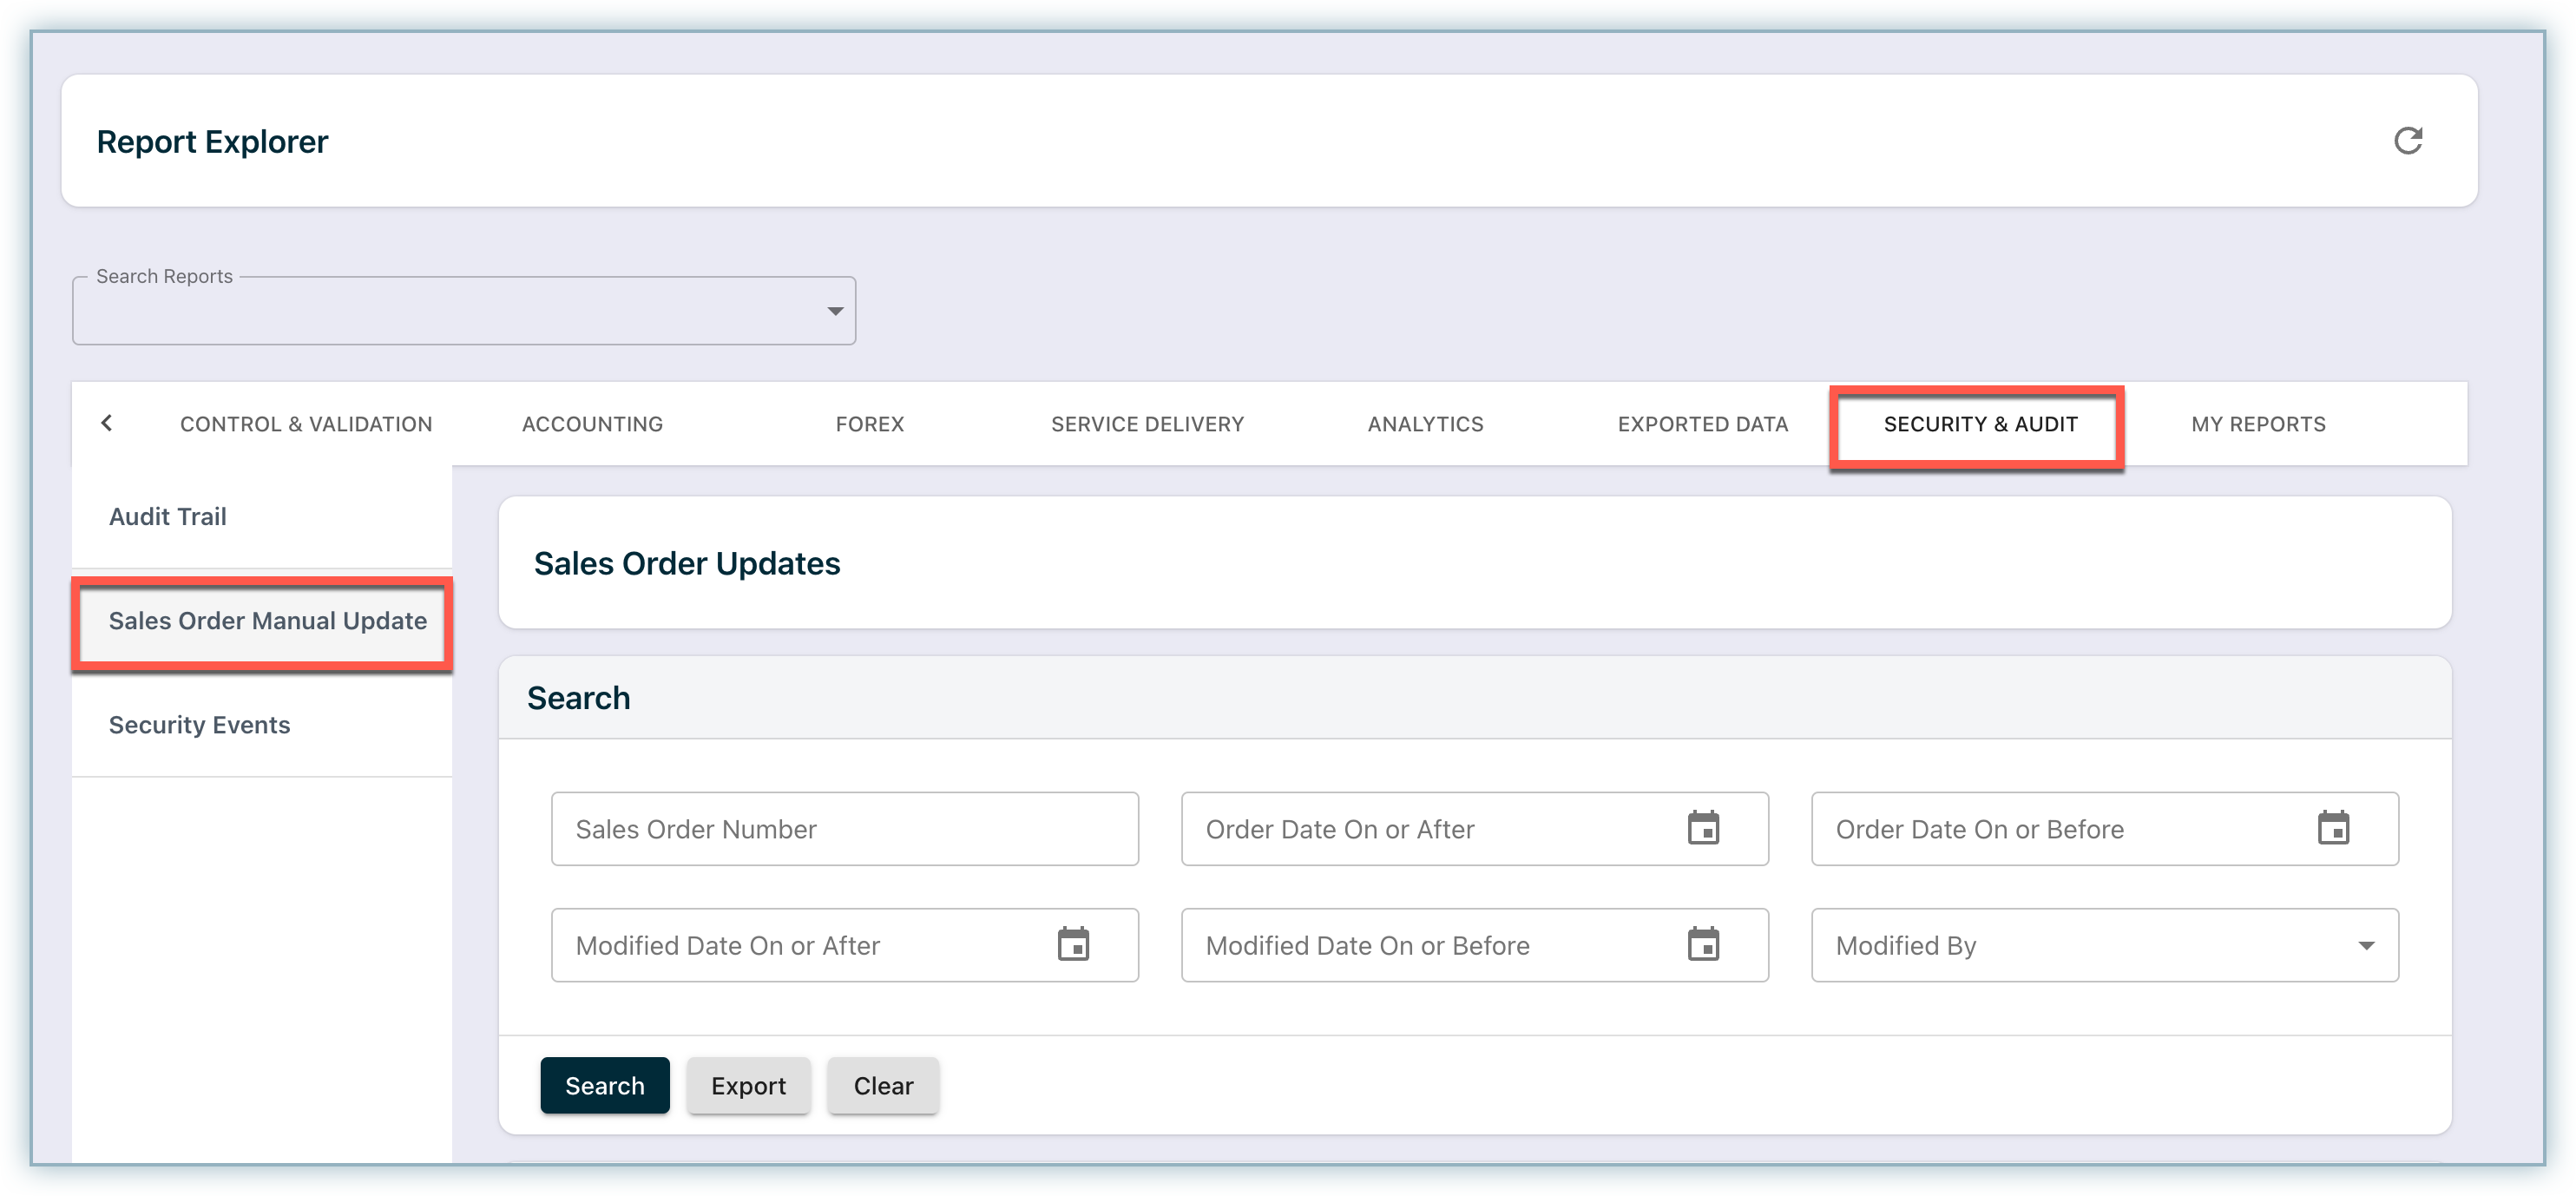Viewport: 2576px width, 1196px height.
Task: Click the refresh icon in Report Explorer
Action: click(x=2407, y=141)
